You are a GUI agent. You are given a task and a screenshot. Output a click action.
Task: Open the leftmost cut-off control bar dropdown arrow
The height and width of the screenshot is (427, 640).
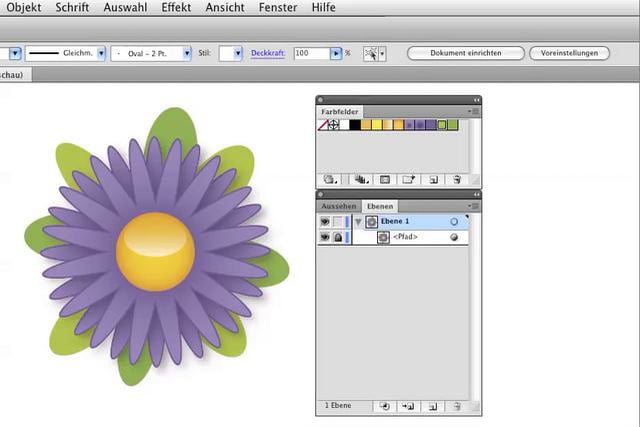[x=15, y=53]
